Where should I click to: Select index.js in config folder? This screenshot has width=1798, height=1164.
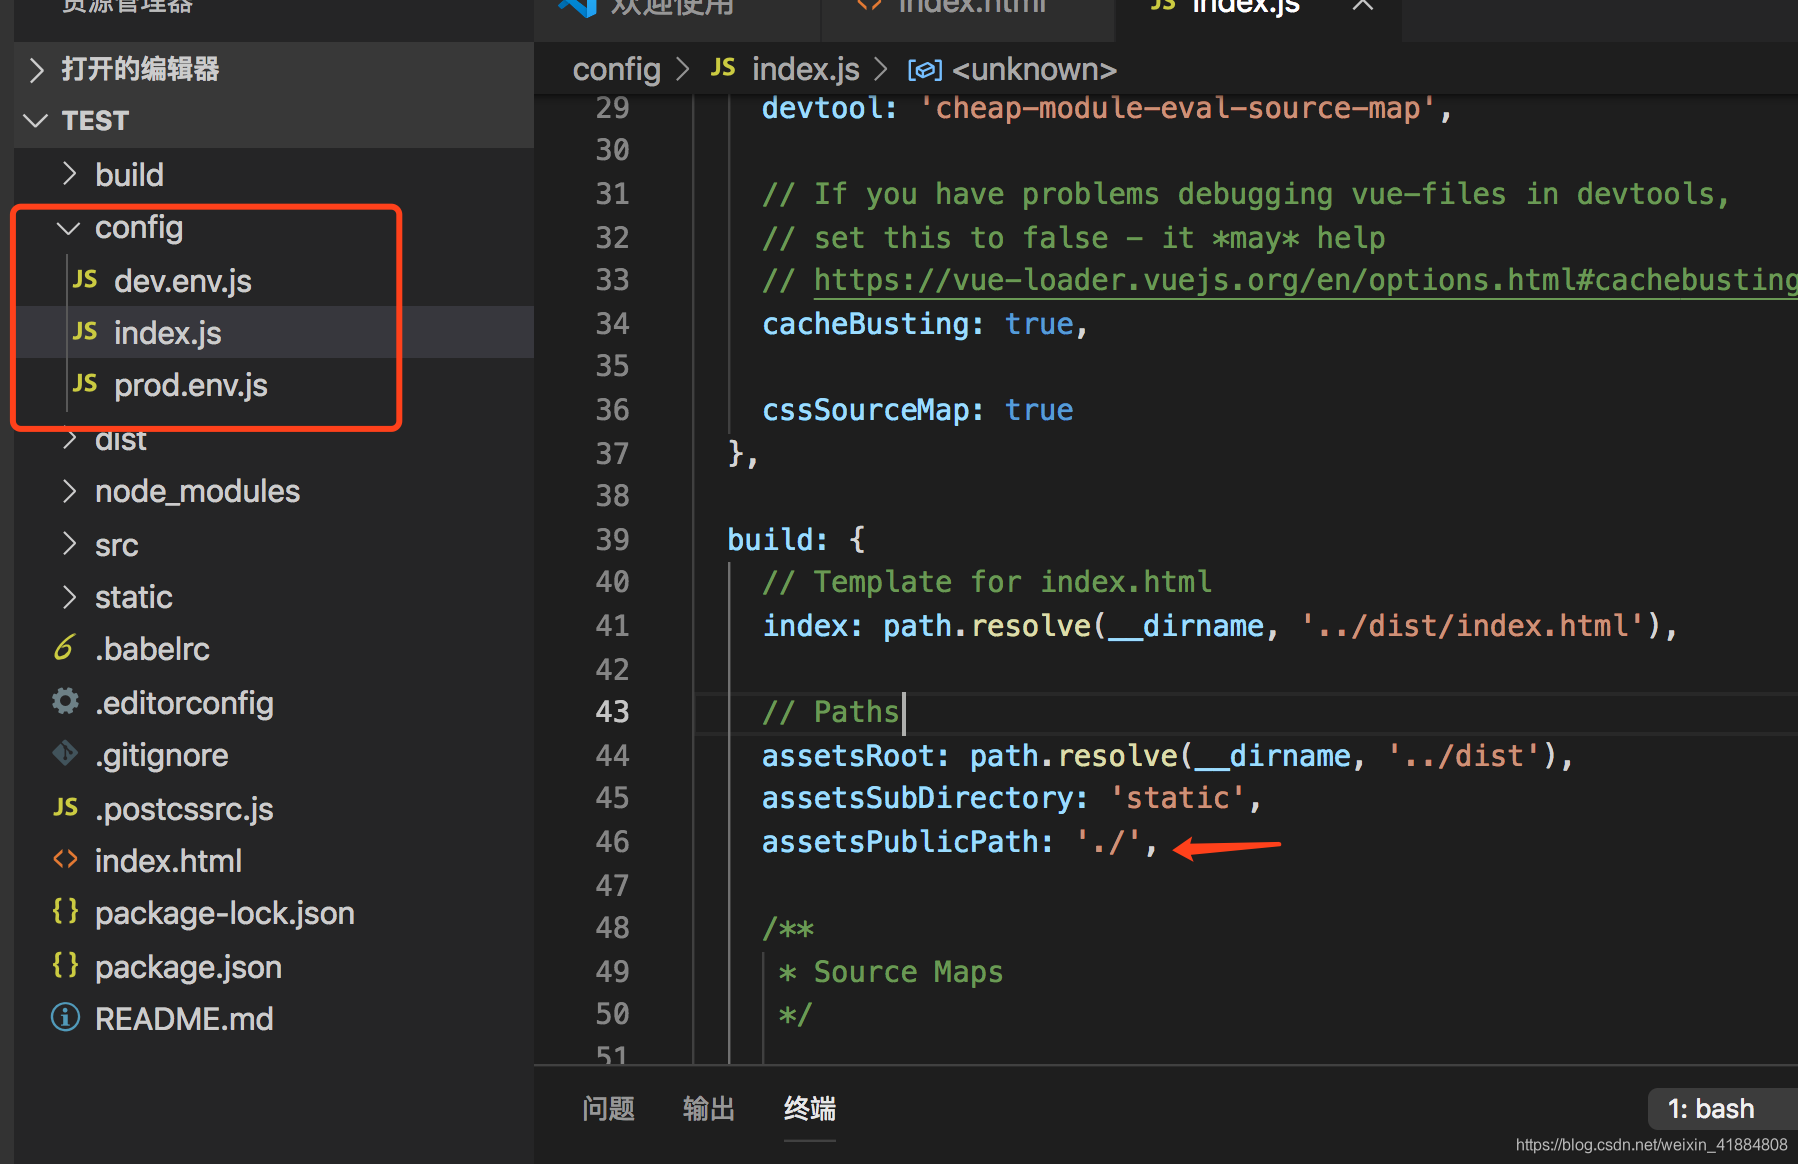click(167, 333)
